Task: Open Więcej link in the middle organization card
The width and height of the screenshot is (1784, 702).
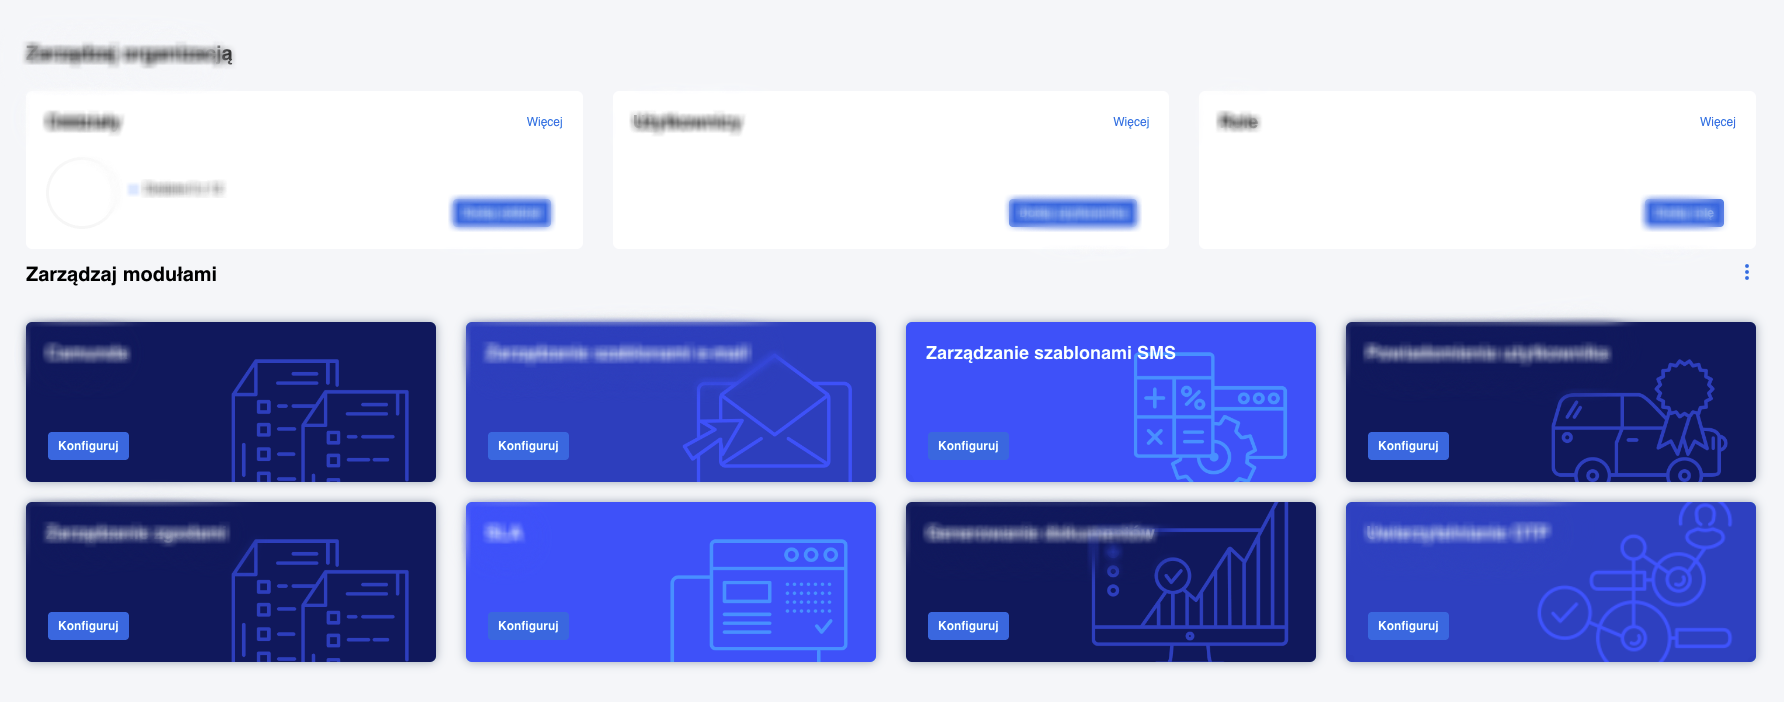Action: [x=1130, y=122]
